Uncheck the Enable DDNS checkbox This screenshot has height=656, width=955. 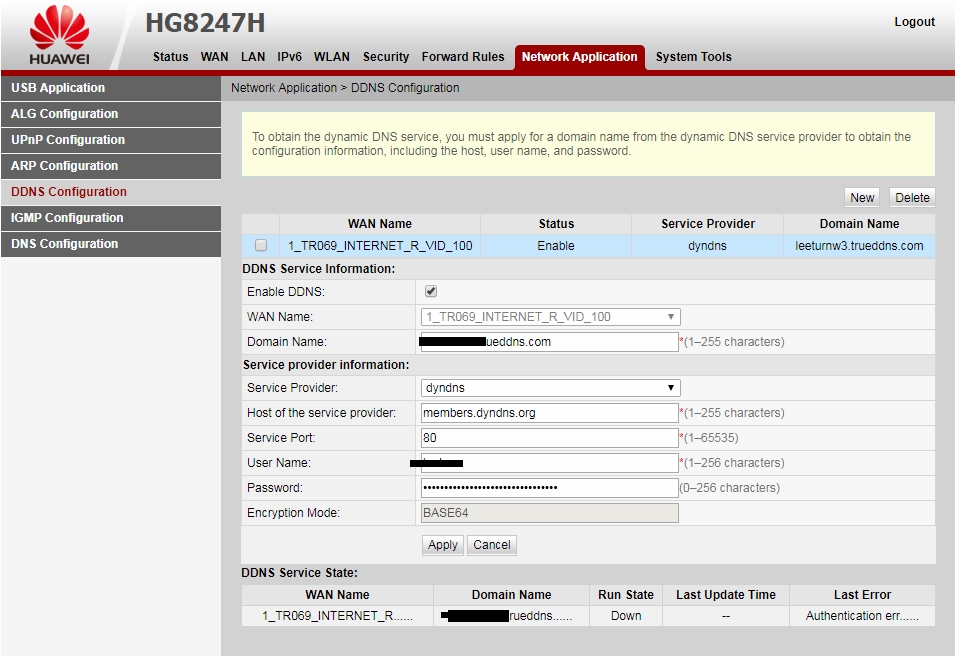431,291
